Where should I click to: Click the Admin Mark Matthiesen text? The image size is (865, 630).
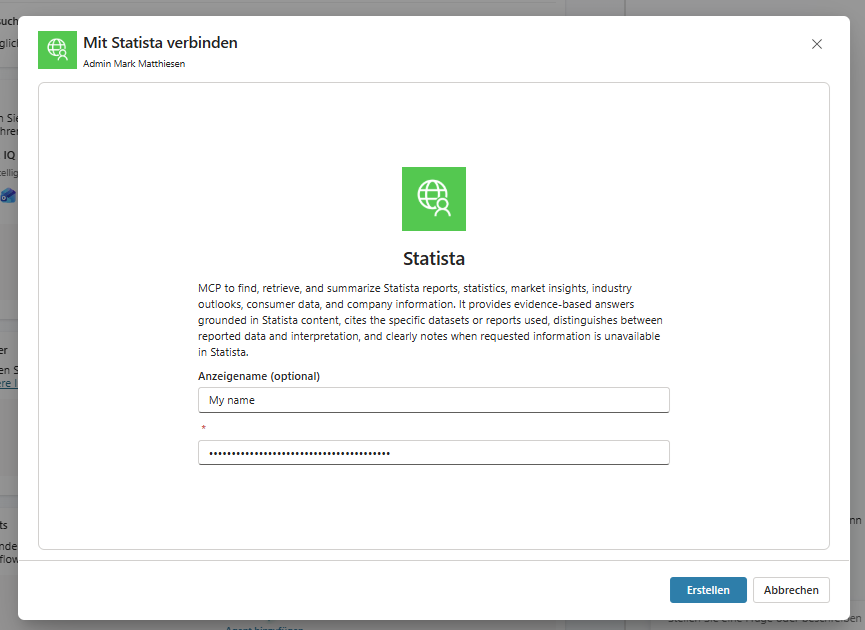134,63
